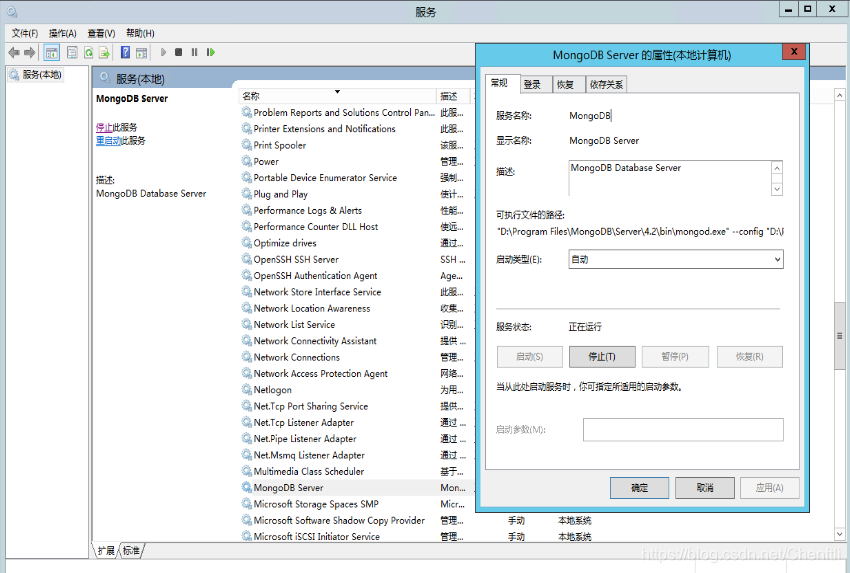Viewport: 850px width, 573px height.
Task: Click the gear icon of OpenSSH SSH Server
Action: coord(247,259)
